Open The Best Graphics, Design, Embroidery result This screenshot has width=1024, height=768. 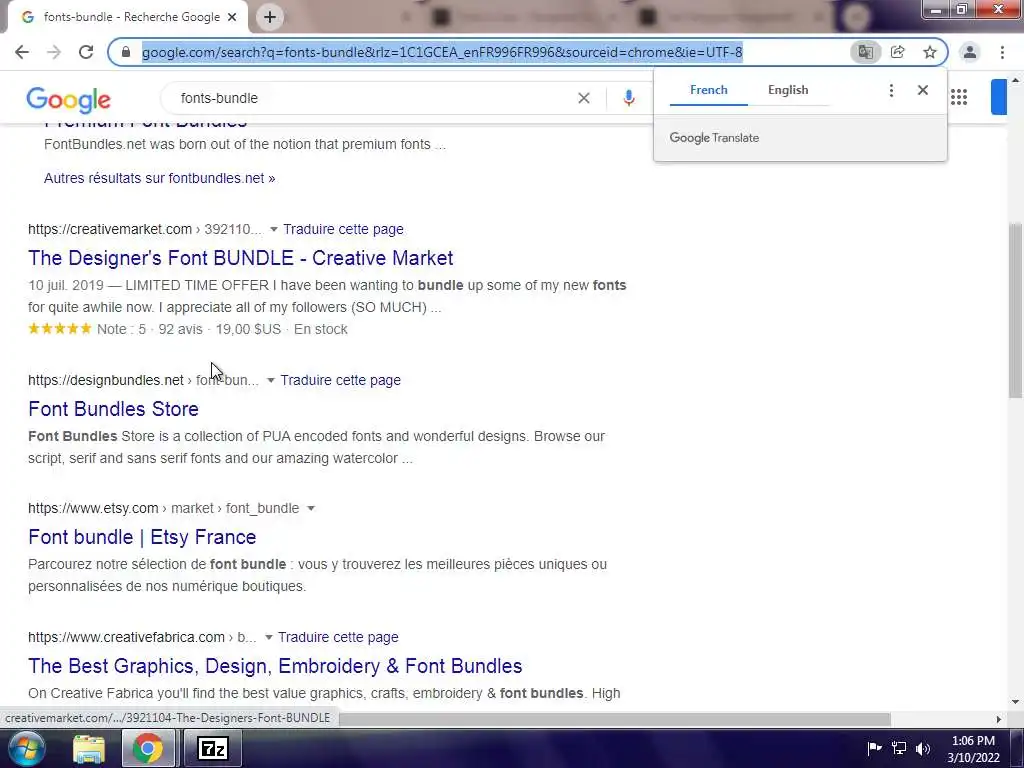(275, 666)
